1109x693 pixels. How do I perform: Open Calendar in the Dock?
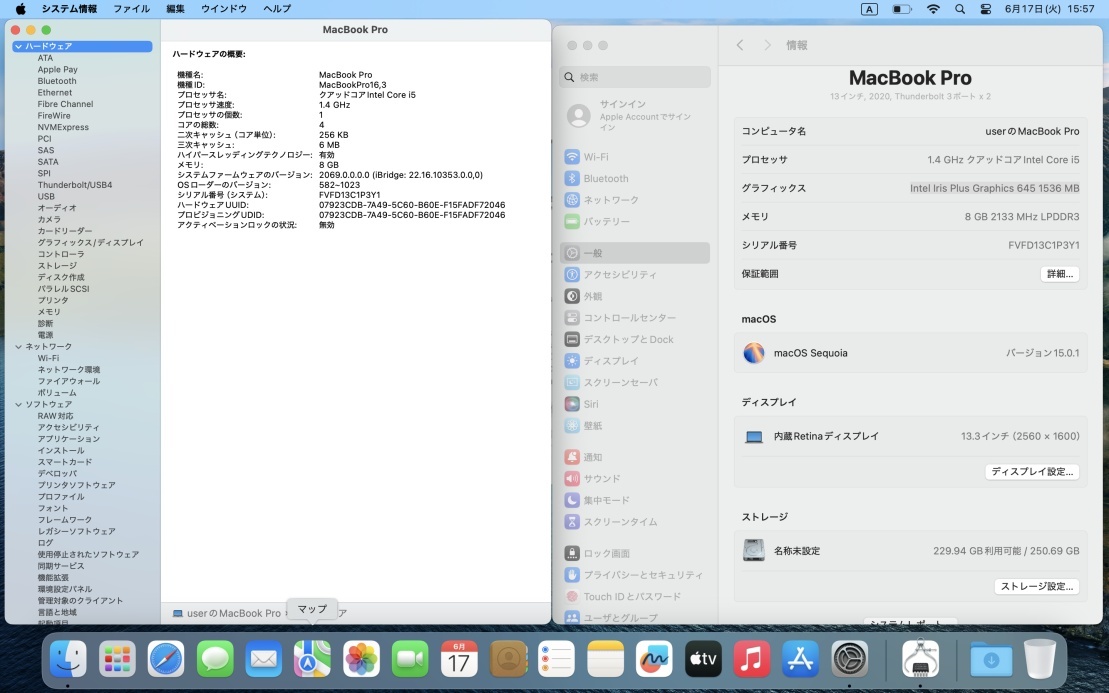[x=459, y=659]
